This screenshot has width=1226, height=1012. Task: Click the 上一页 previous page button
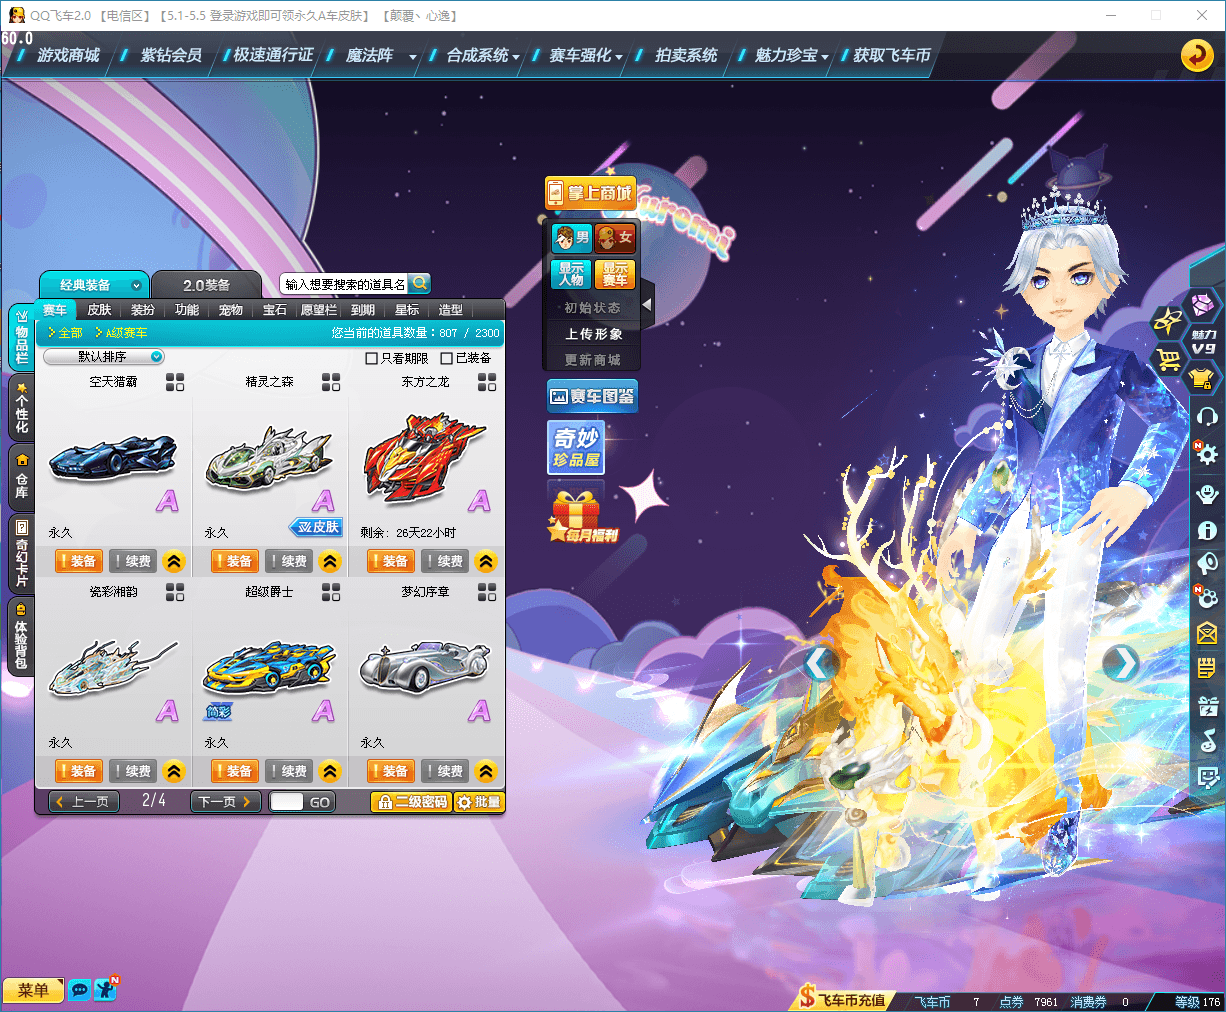(84, 802)
